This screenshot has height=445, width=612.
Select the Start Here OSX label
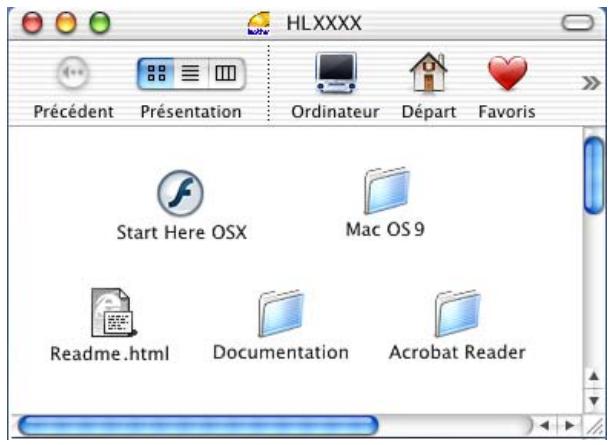[182, 233]
